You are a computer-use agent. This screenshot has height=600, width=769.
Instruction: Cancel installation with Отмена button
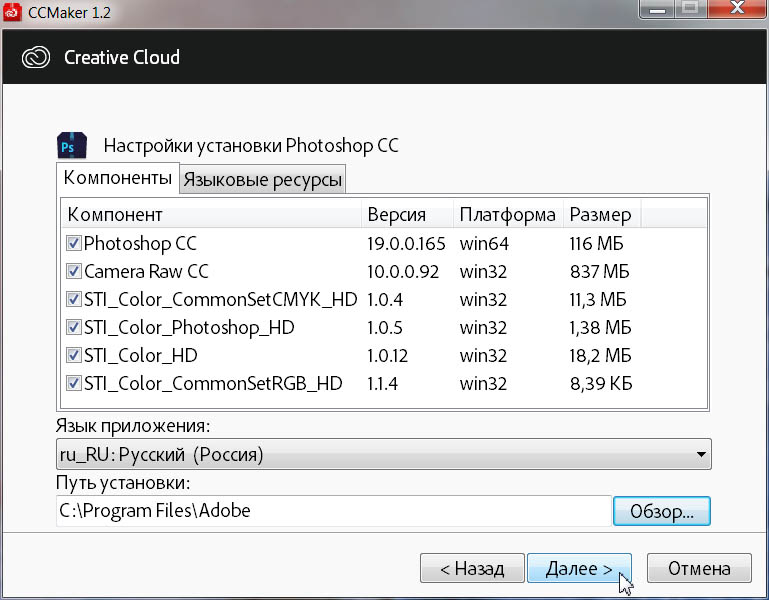(x=699, y=568)
